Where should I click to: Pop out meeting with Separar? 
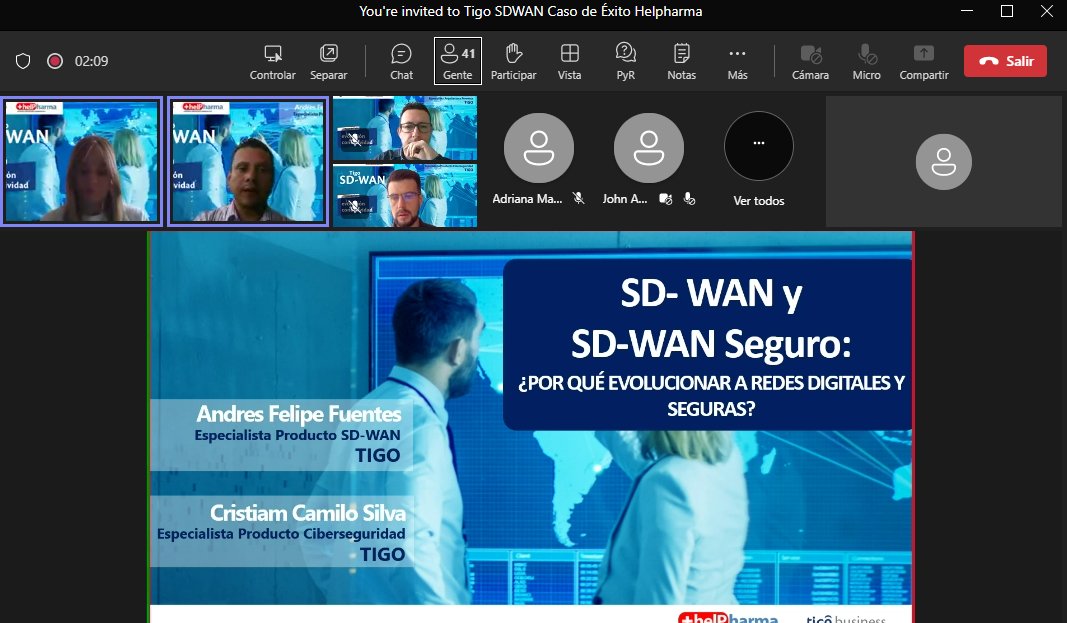329,62
